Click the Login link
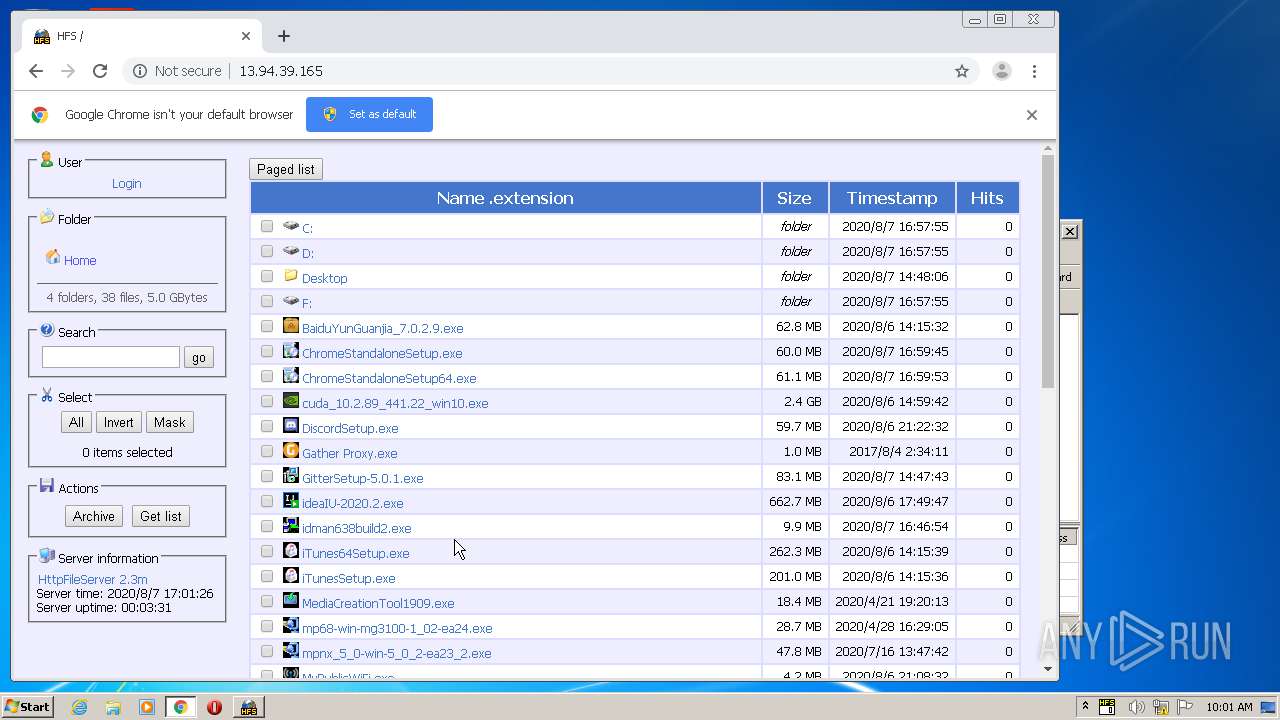This screenshot has width=1280, height=720. (126, 184)
